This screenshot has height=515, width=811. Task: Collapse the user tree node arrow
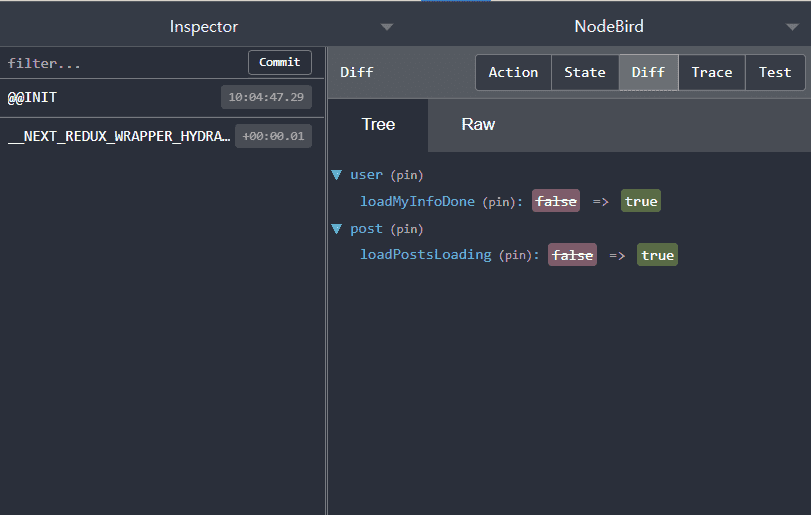[x=337, y=175]
